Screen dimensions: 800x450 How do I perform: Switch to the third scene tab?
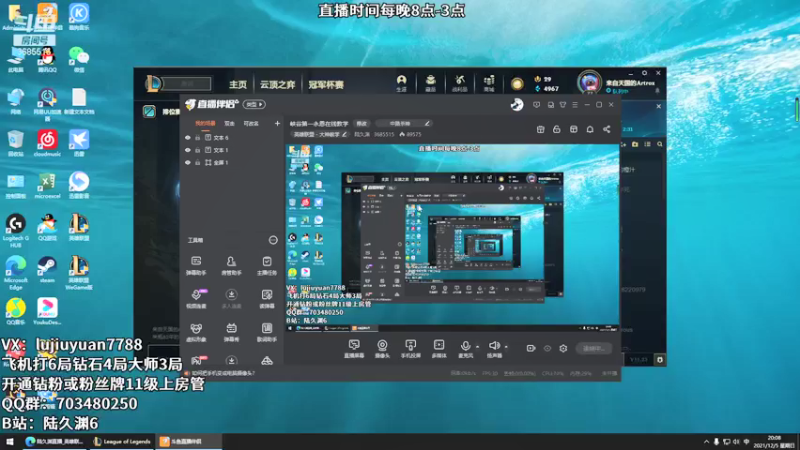[251, 123]
